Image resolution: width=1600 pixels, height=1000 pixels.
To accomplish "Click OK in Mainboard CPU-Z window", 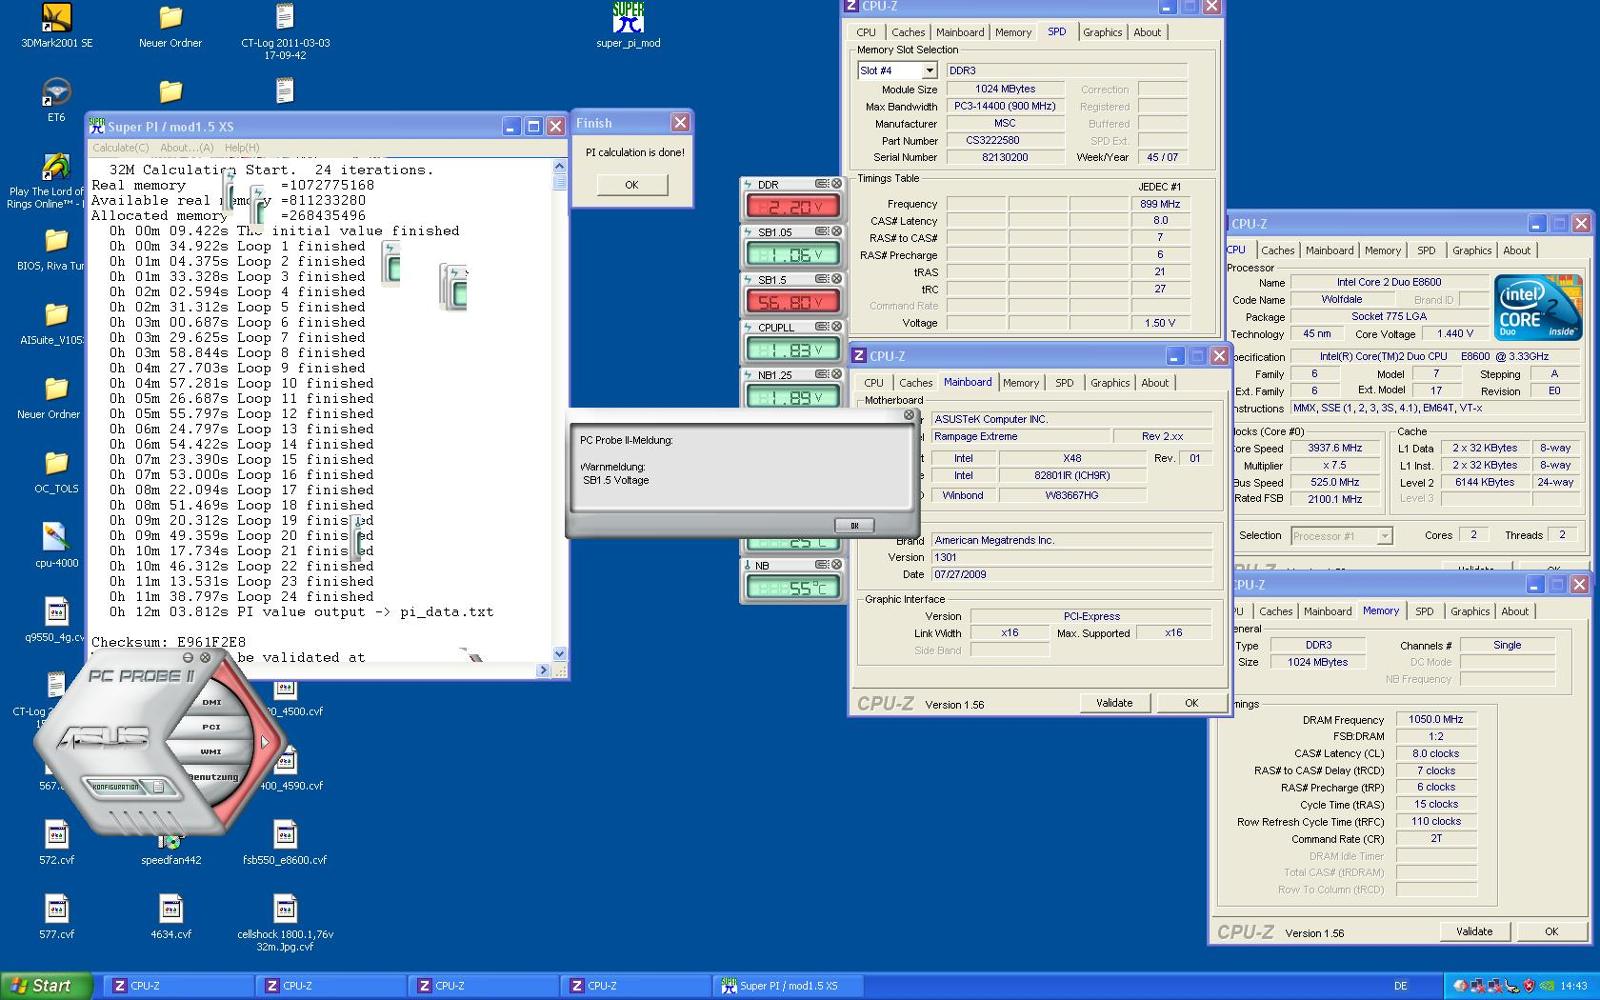I will (x=1191, y=703).
